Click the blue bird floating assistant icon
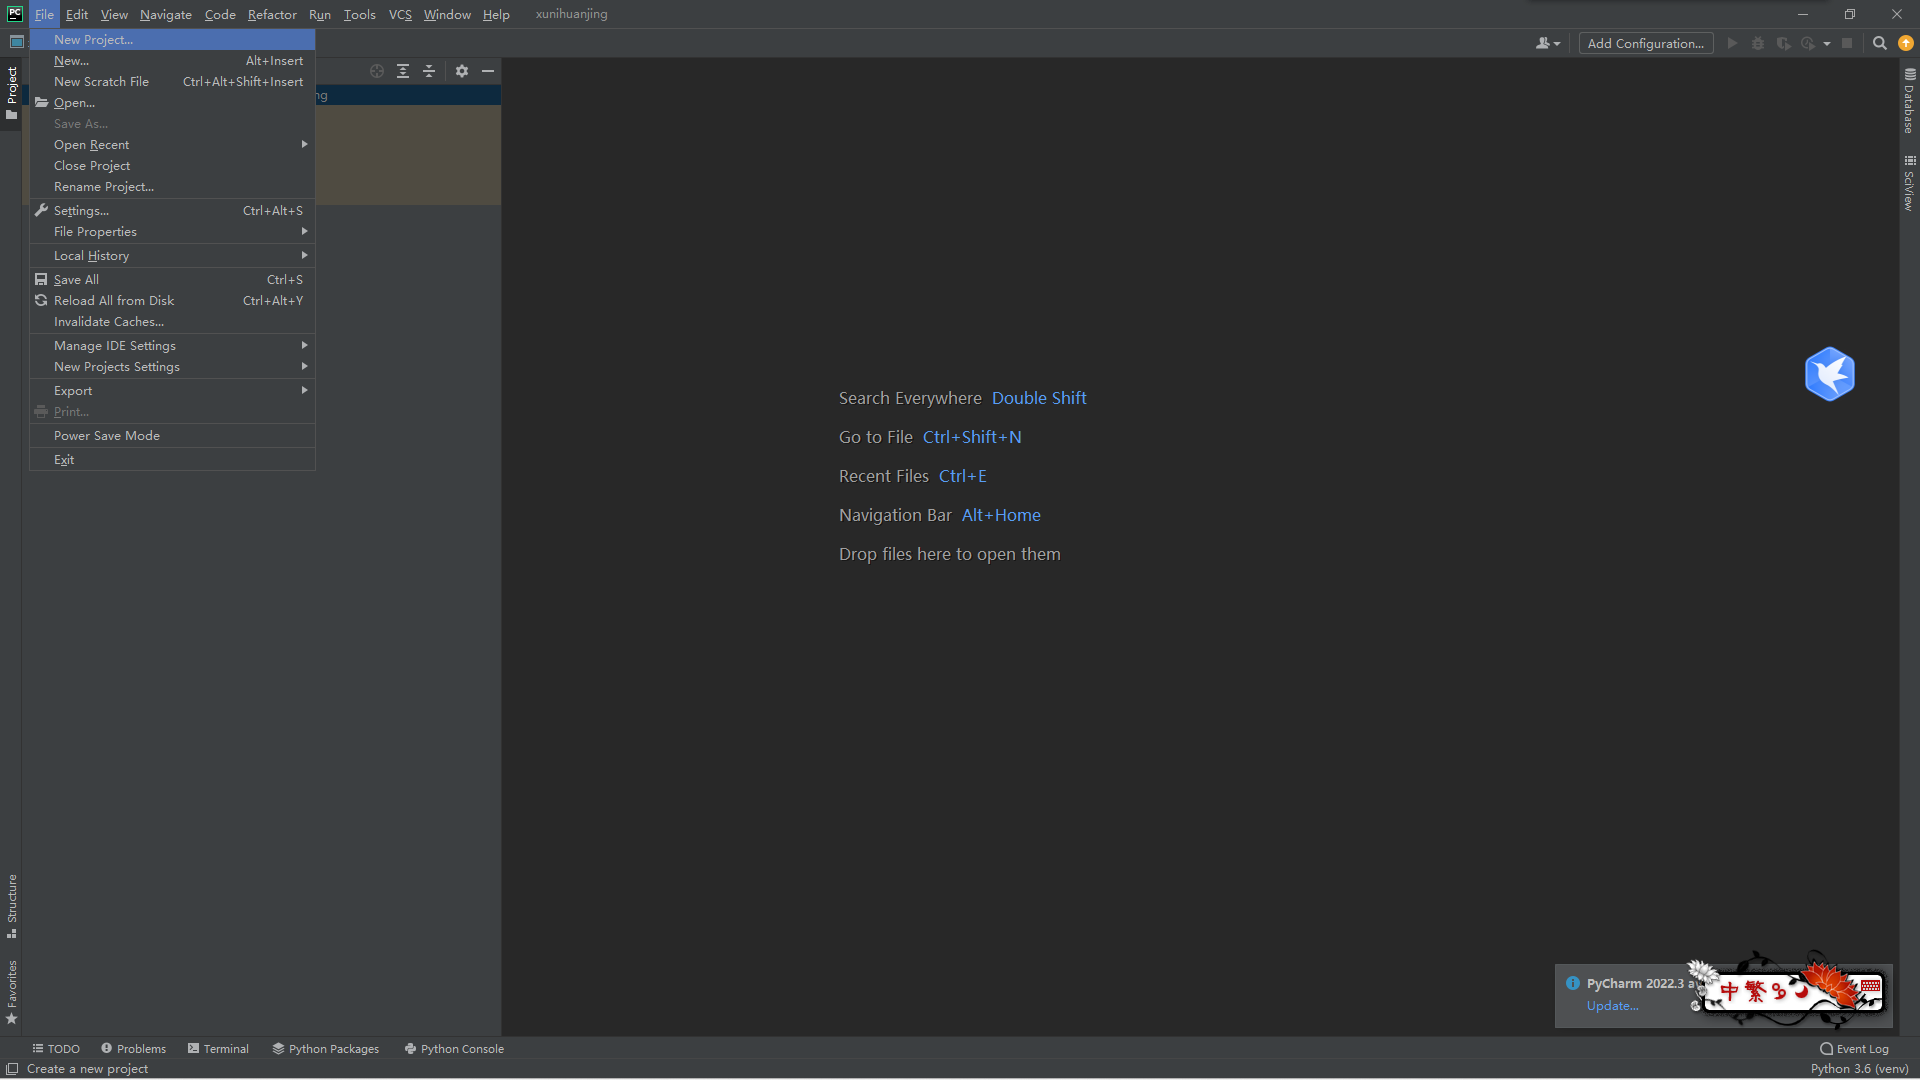1920x1080 pixels. (1830, 374)
